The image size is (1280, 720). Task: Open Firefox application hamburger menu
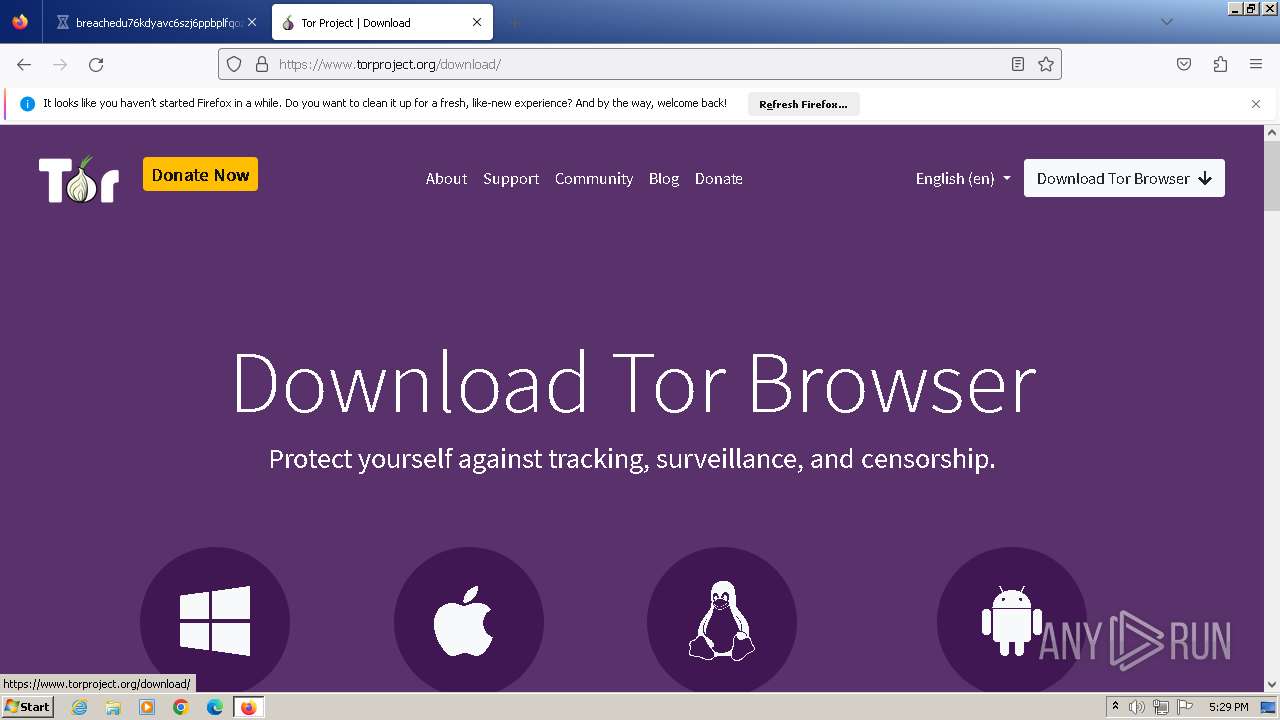click(1256, 64)
